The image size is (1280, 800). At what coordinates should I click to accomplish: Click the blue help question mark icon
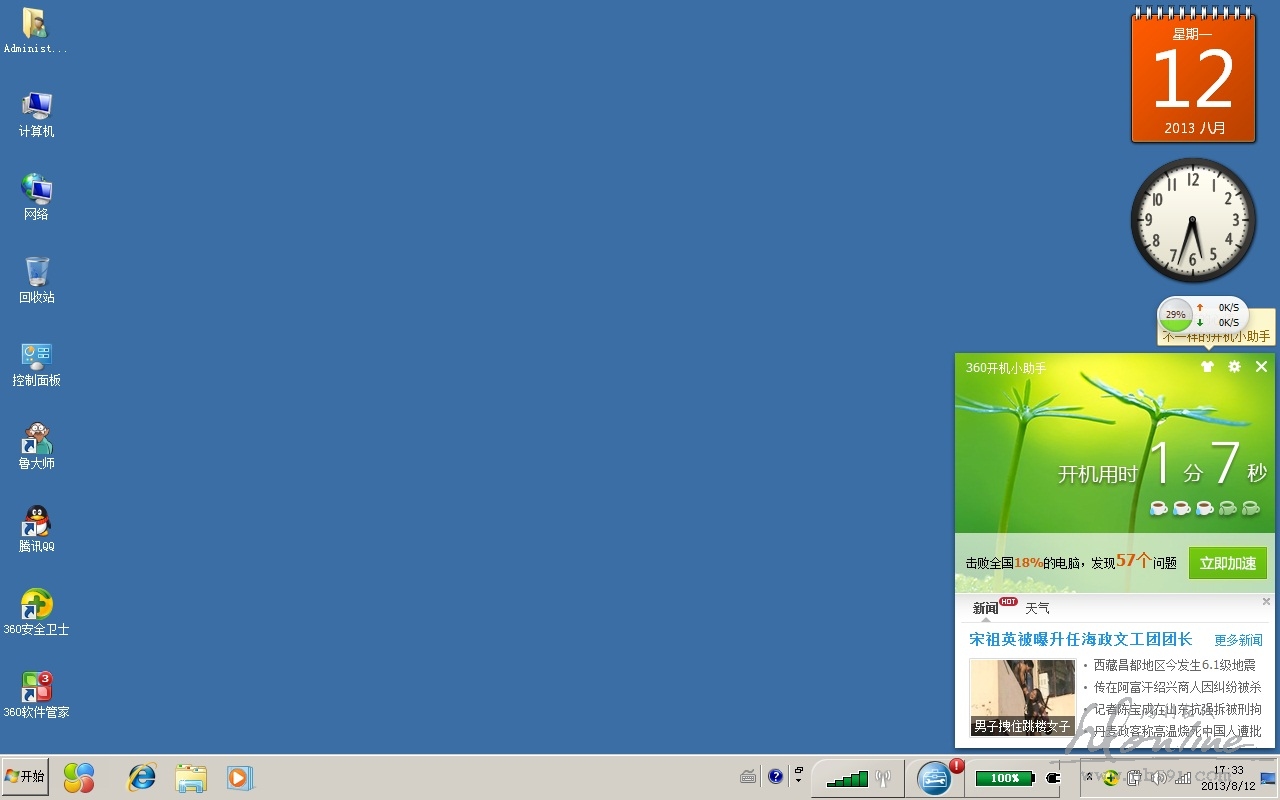(775, 777)
